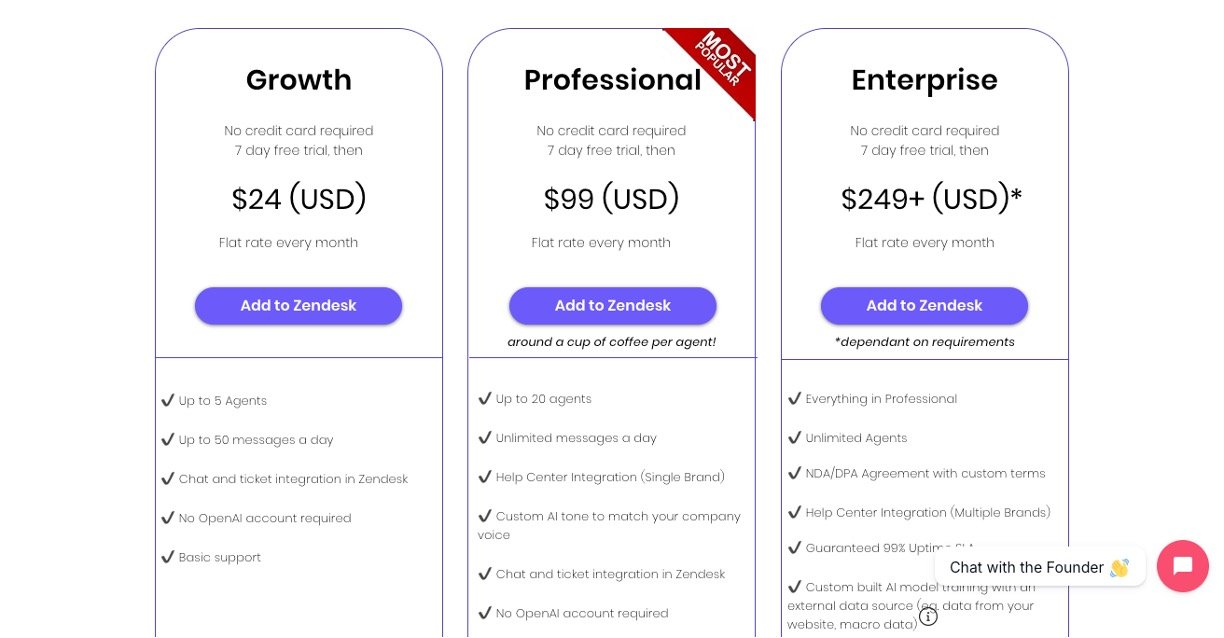This screenshot has width=1224, height=638.
Task: Click the Professional plan heading
Action: (x=612, y=80)
